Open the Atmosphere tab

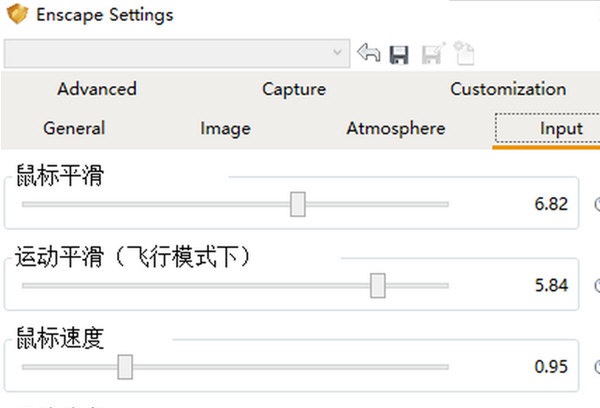[395, 128]
